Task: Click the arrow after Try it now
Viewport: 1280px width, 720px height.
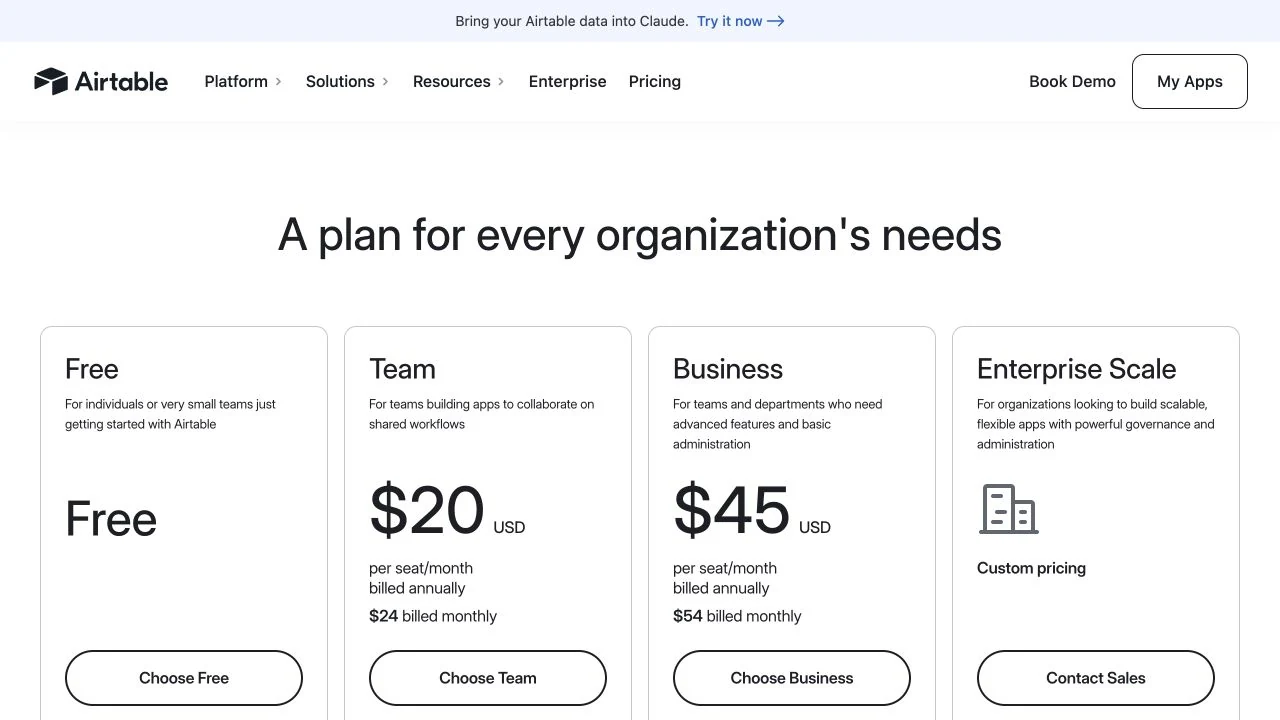Action: [776, 21]
